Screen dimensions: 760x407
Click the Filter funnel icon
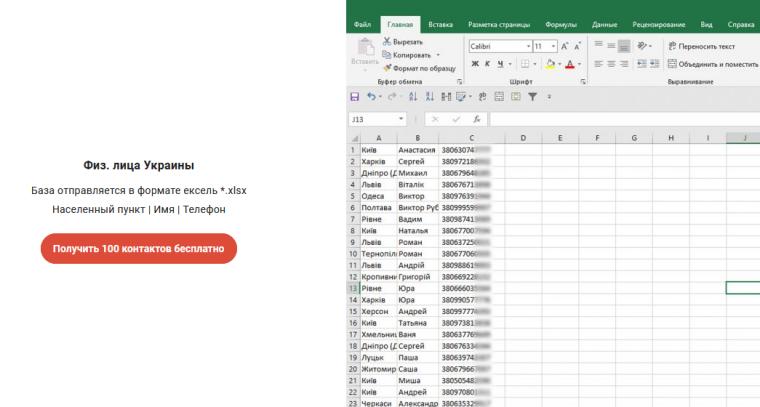click(532, 97)
